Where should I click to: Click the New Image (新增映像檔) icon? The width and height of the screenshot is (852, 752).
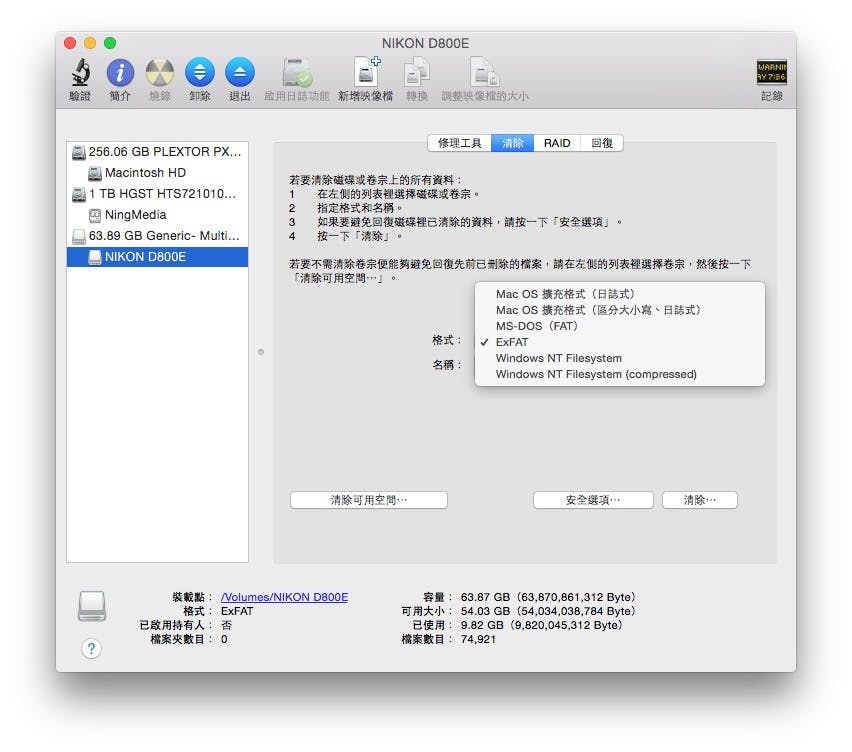(x=366, y=72)
